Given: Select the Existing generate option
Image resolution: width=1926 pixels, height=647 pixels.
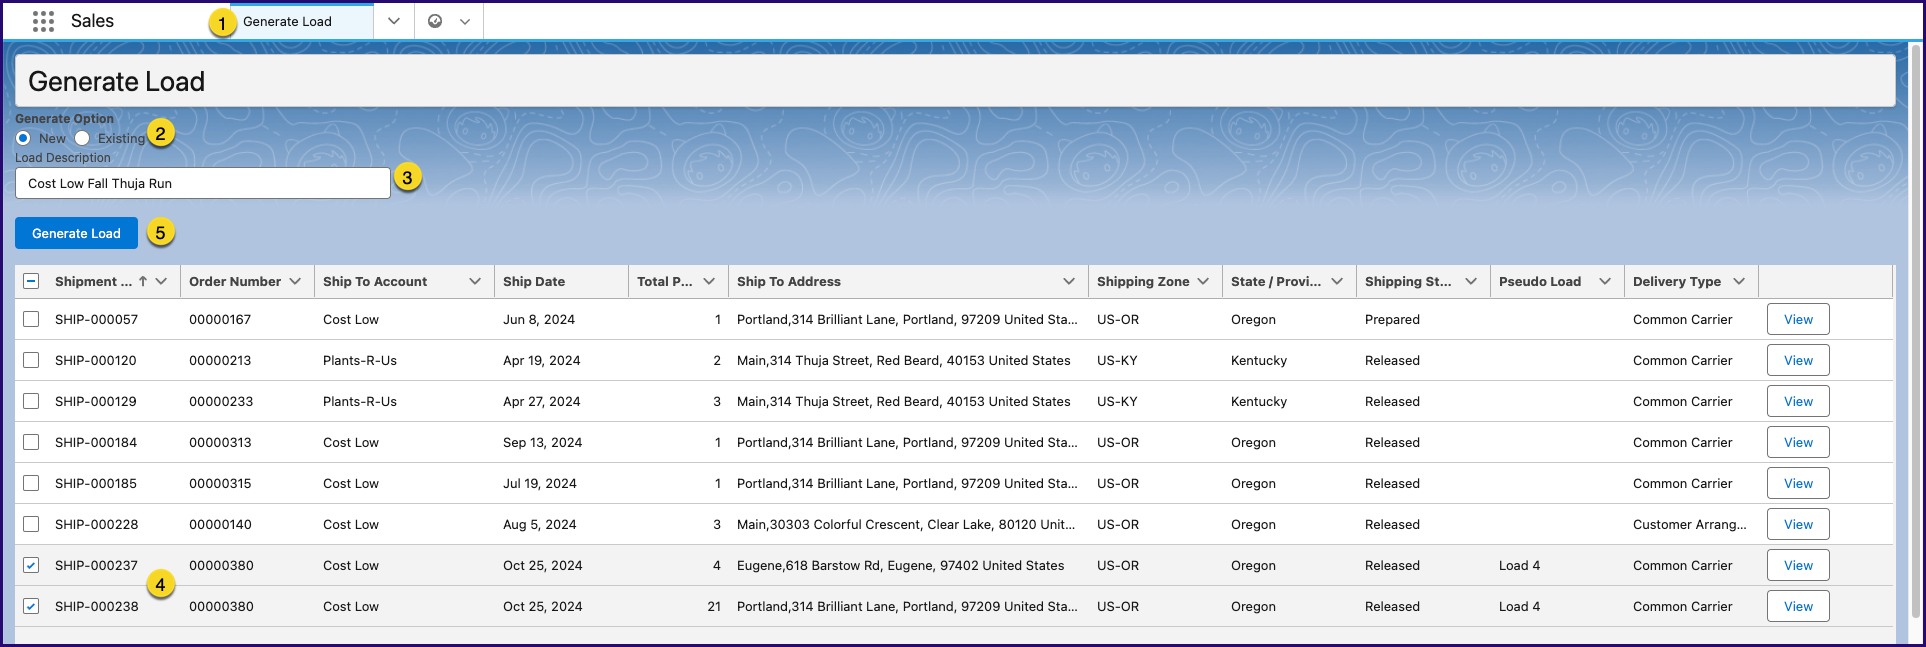Looking at the screenshot, I should 82,138.
